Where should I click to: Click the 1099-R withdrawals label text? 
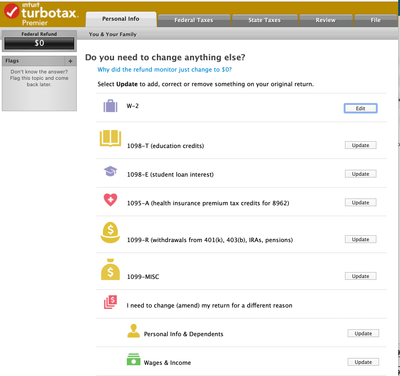(210, 240)
